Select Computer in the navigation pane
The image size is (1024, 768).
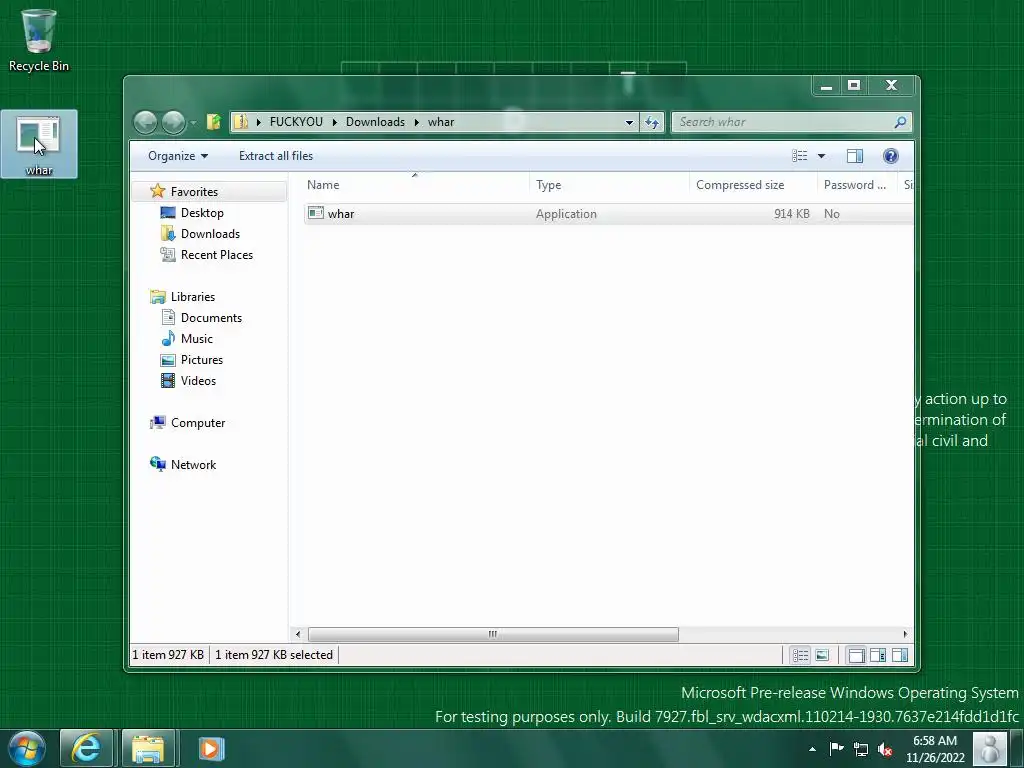(198, 423)
